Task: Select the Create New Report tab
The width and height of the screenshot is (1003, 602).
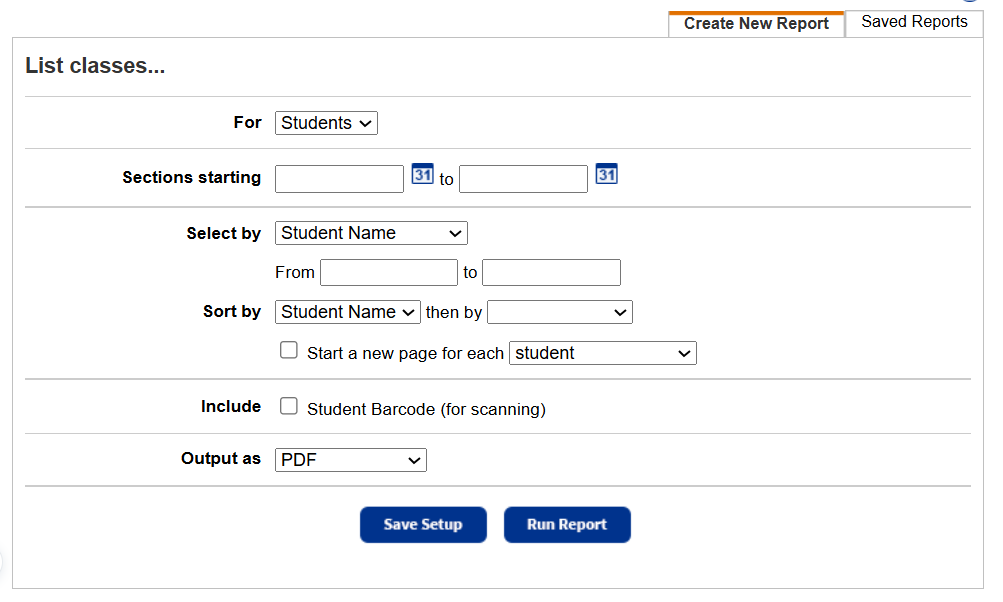Action: 755,23
